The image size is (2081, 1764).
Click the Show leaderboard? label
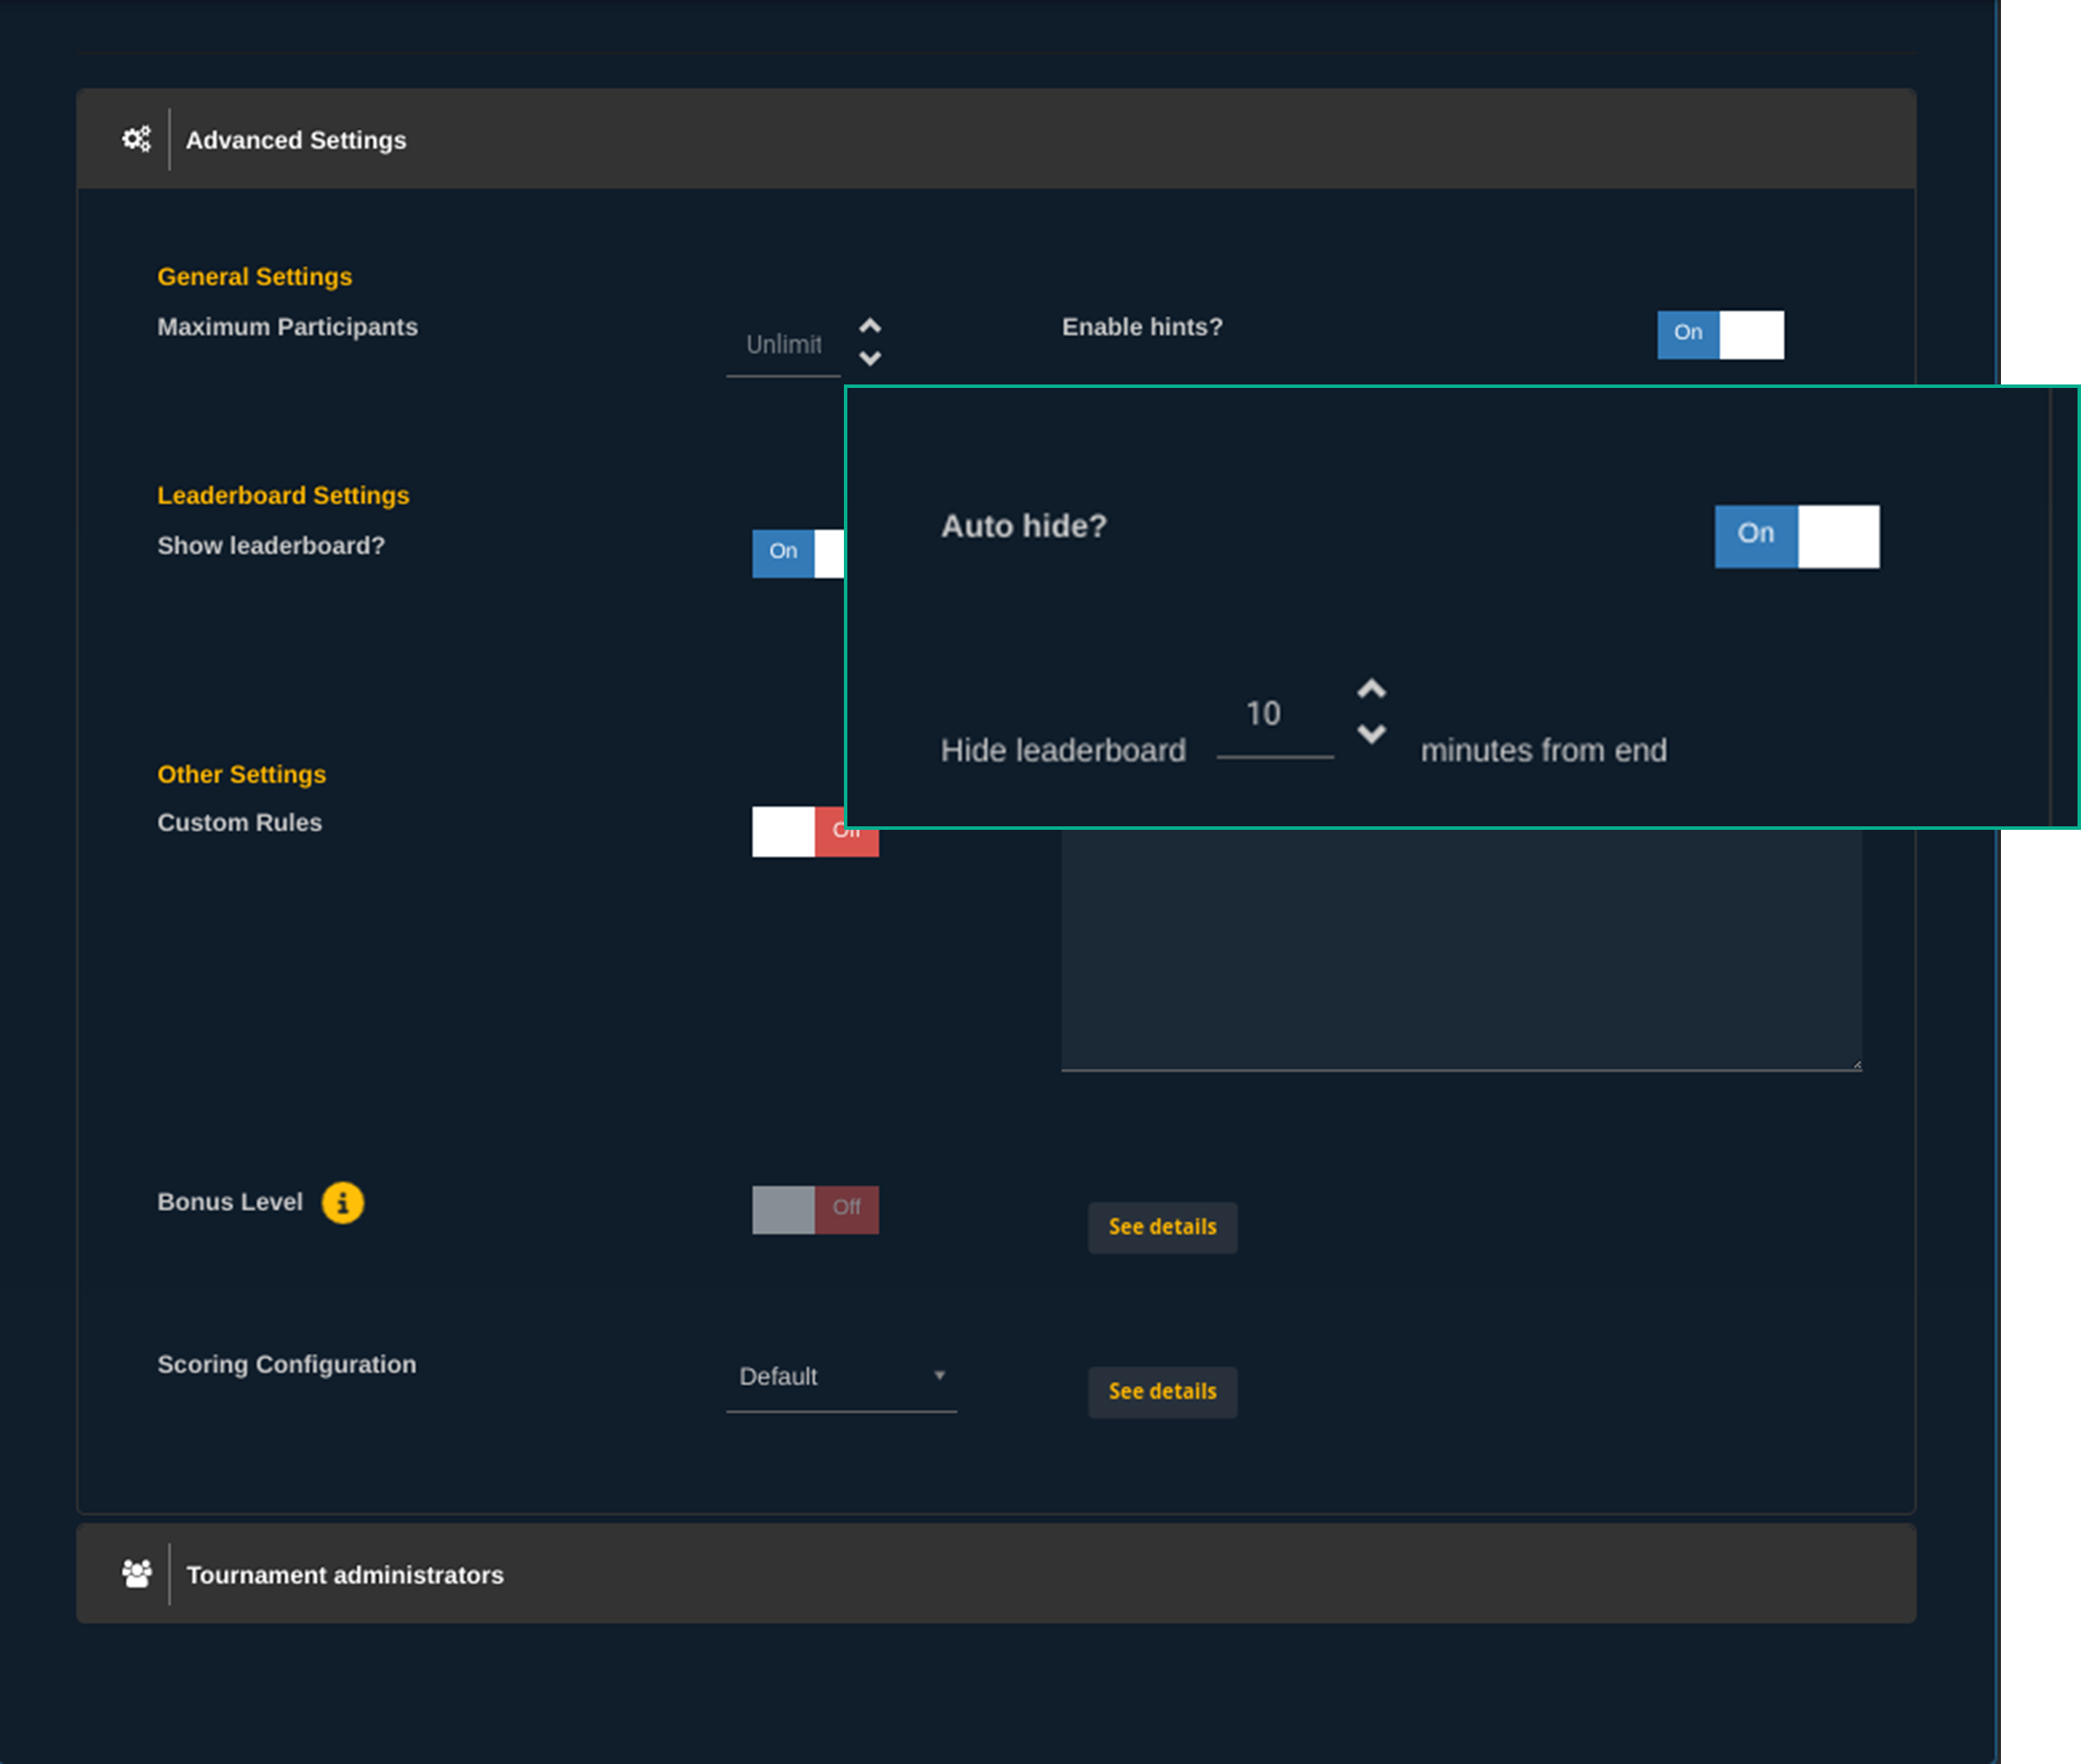click(x=270, y=546)
